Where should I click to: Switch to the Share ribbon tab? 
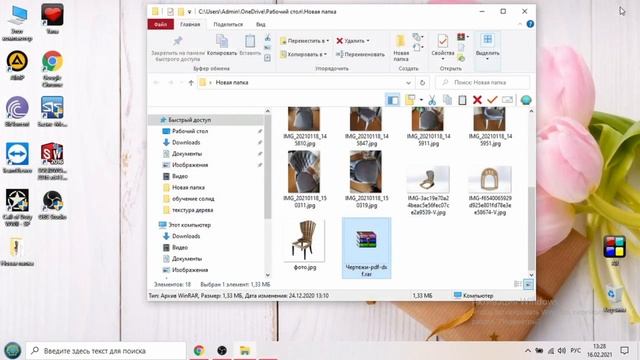pos(228,24)
